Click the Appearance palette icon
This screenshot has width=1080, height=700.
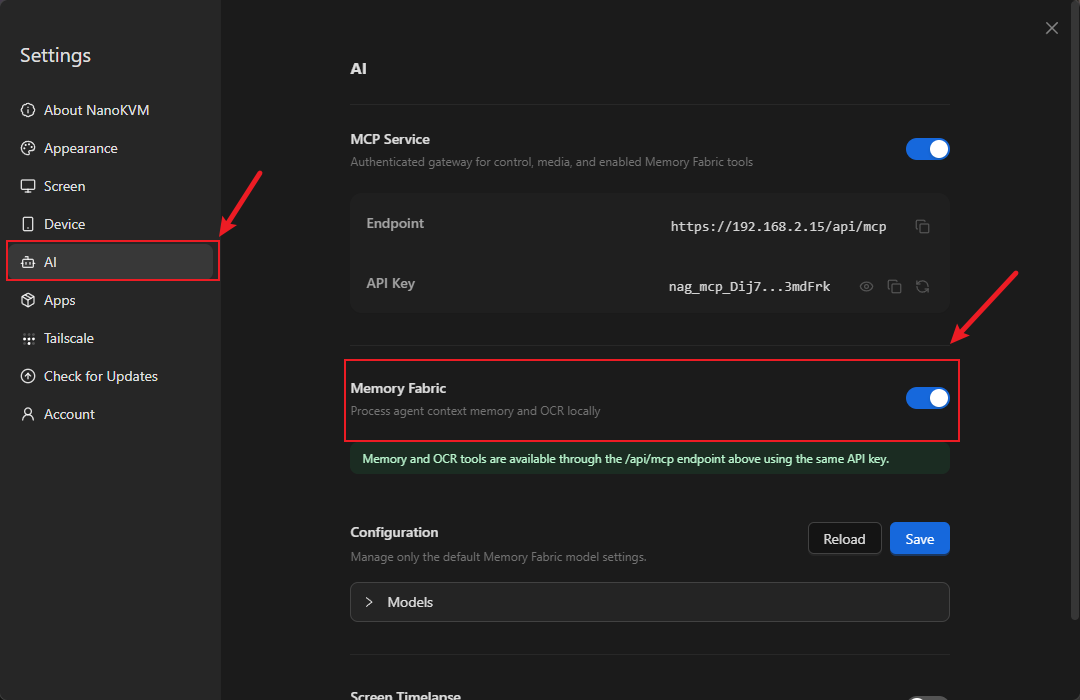28,148
